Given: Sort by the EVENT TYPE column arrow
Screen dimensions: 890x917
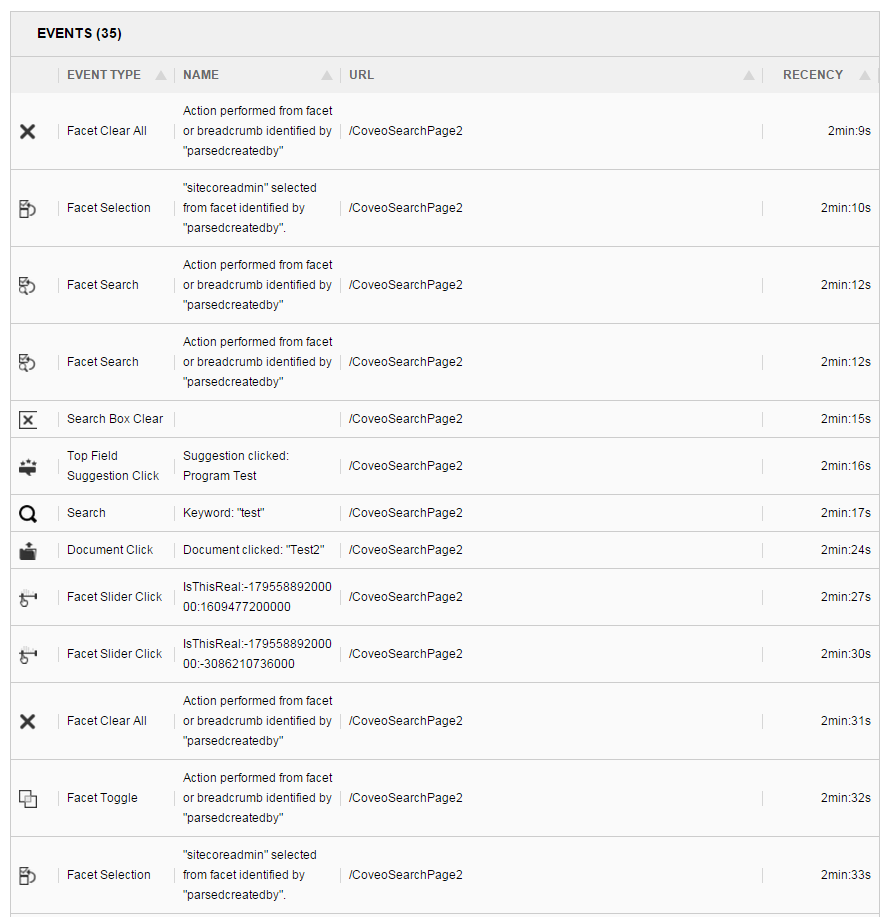Looking at the screenshot, I should point(160,74).
